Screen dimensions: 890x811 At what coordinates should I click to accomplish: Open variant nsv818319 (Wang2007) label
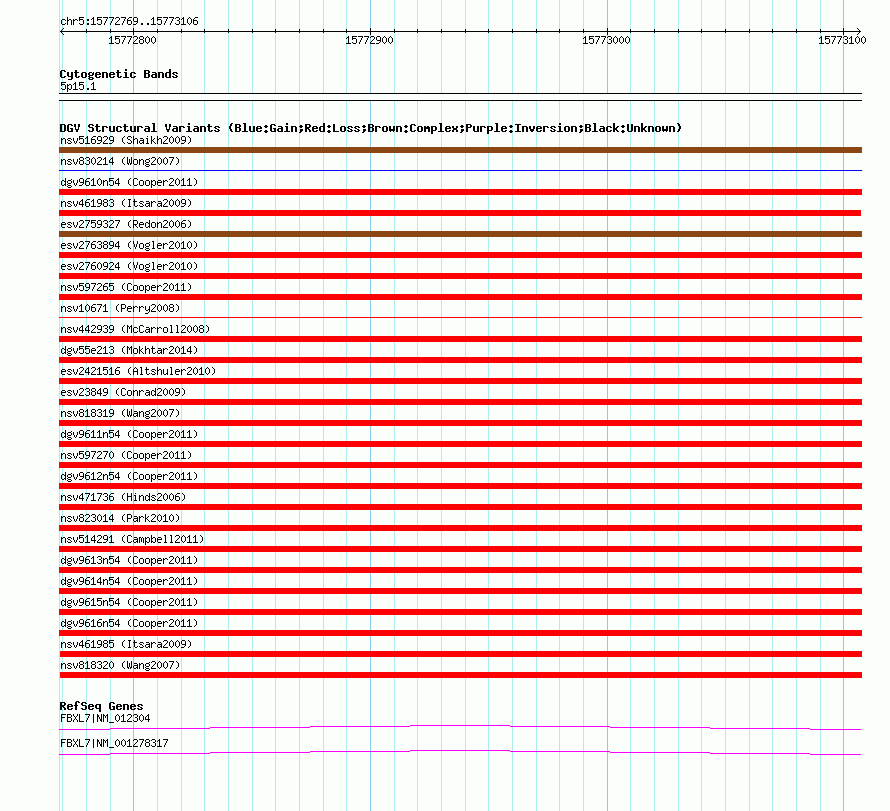click(120, 413)
